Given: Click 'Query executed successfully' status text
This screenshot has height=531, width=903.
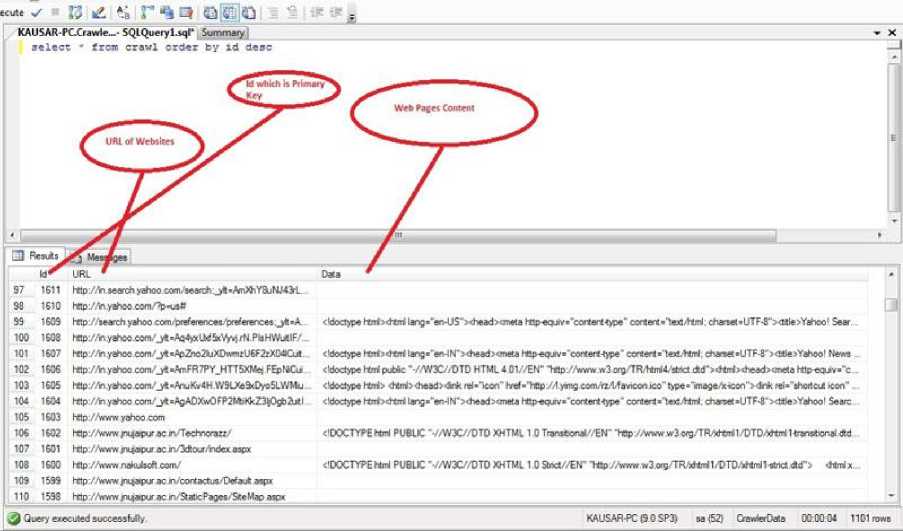Looking at the screenshot, I should (x=85, y=518).
